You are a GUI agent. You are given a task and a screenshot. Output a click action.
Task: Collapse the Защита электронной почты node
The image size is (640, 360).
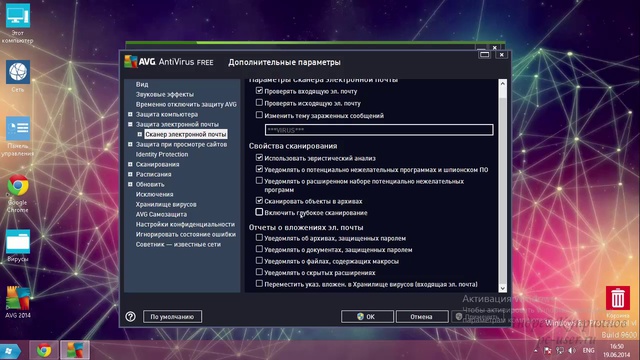pyautogui.click(x=130, y=124)
